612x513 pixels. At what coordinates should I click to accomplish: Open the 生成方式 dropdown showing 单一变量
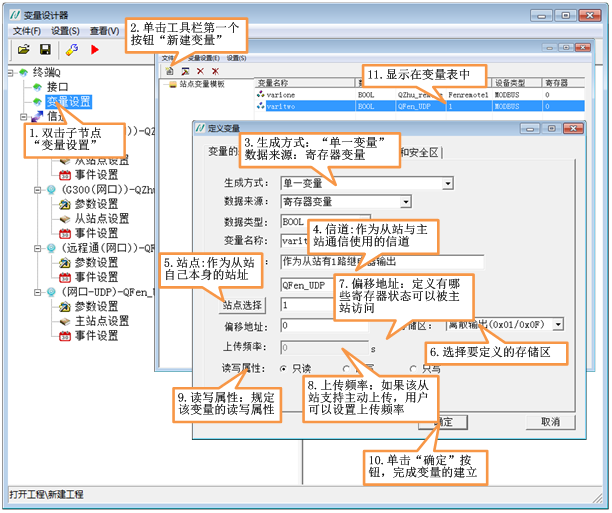tap(367, 183)
